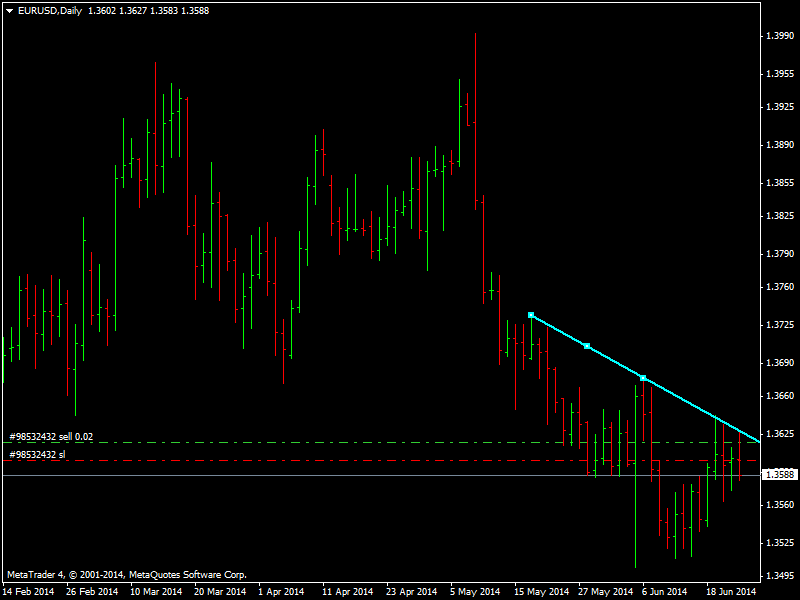Click the 1.3855 price axis label
800x600 pixels.
[780, 183]
